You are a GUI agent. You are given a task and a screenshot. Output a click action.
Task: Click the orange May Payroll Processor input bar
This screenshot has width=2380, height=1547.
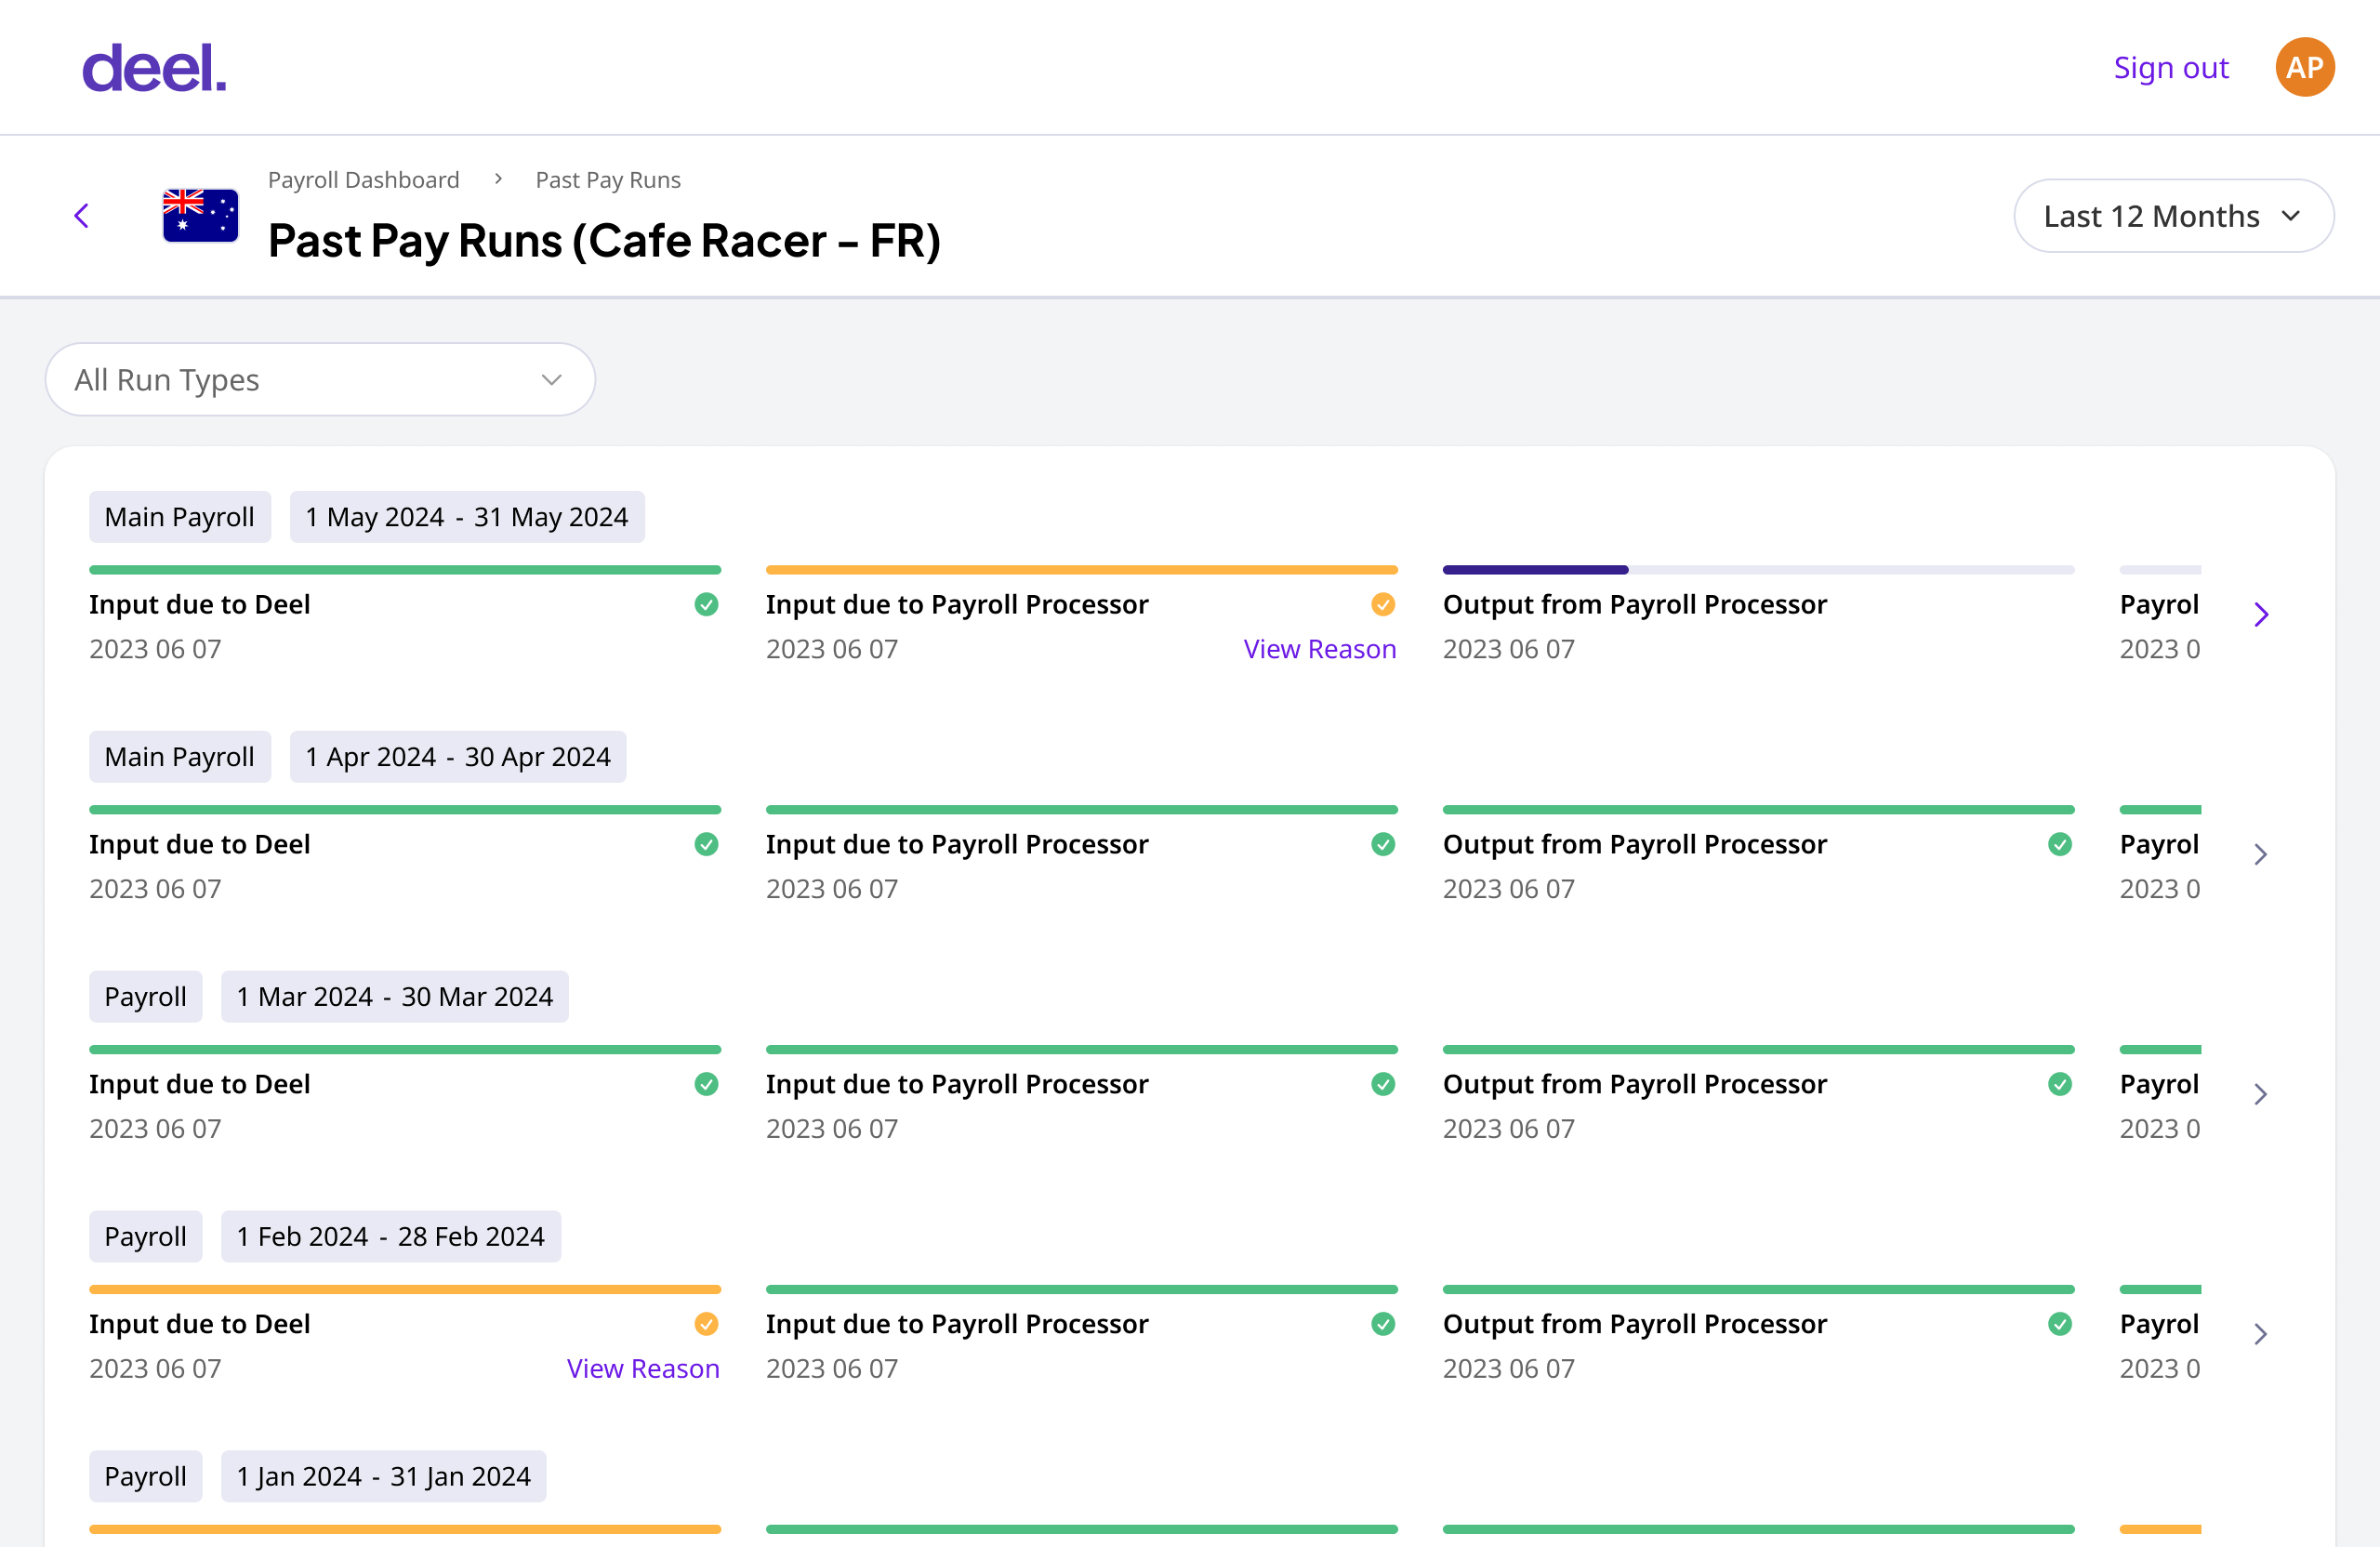point(1081,570)
